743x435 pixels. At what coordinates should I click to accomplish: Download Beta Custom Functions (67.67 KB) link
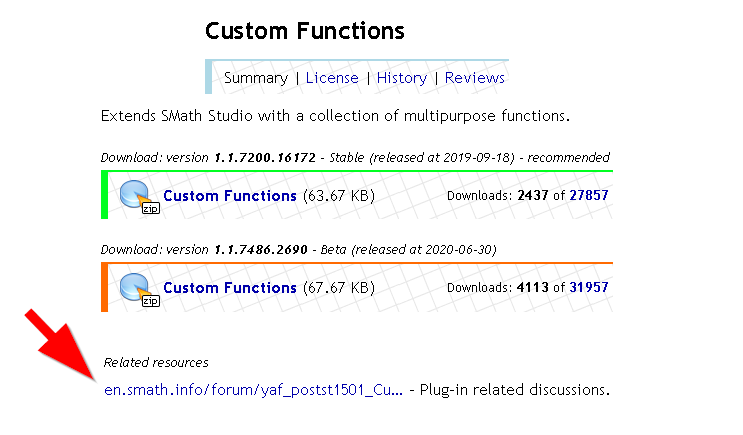click(x=230, y=288)
